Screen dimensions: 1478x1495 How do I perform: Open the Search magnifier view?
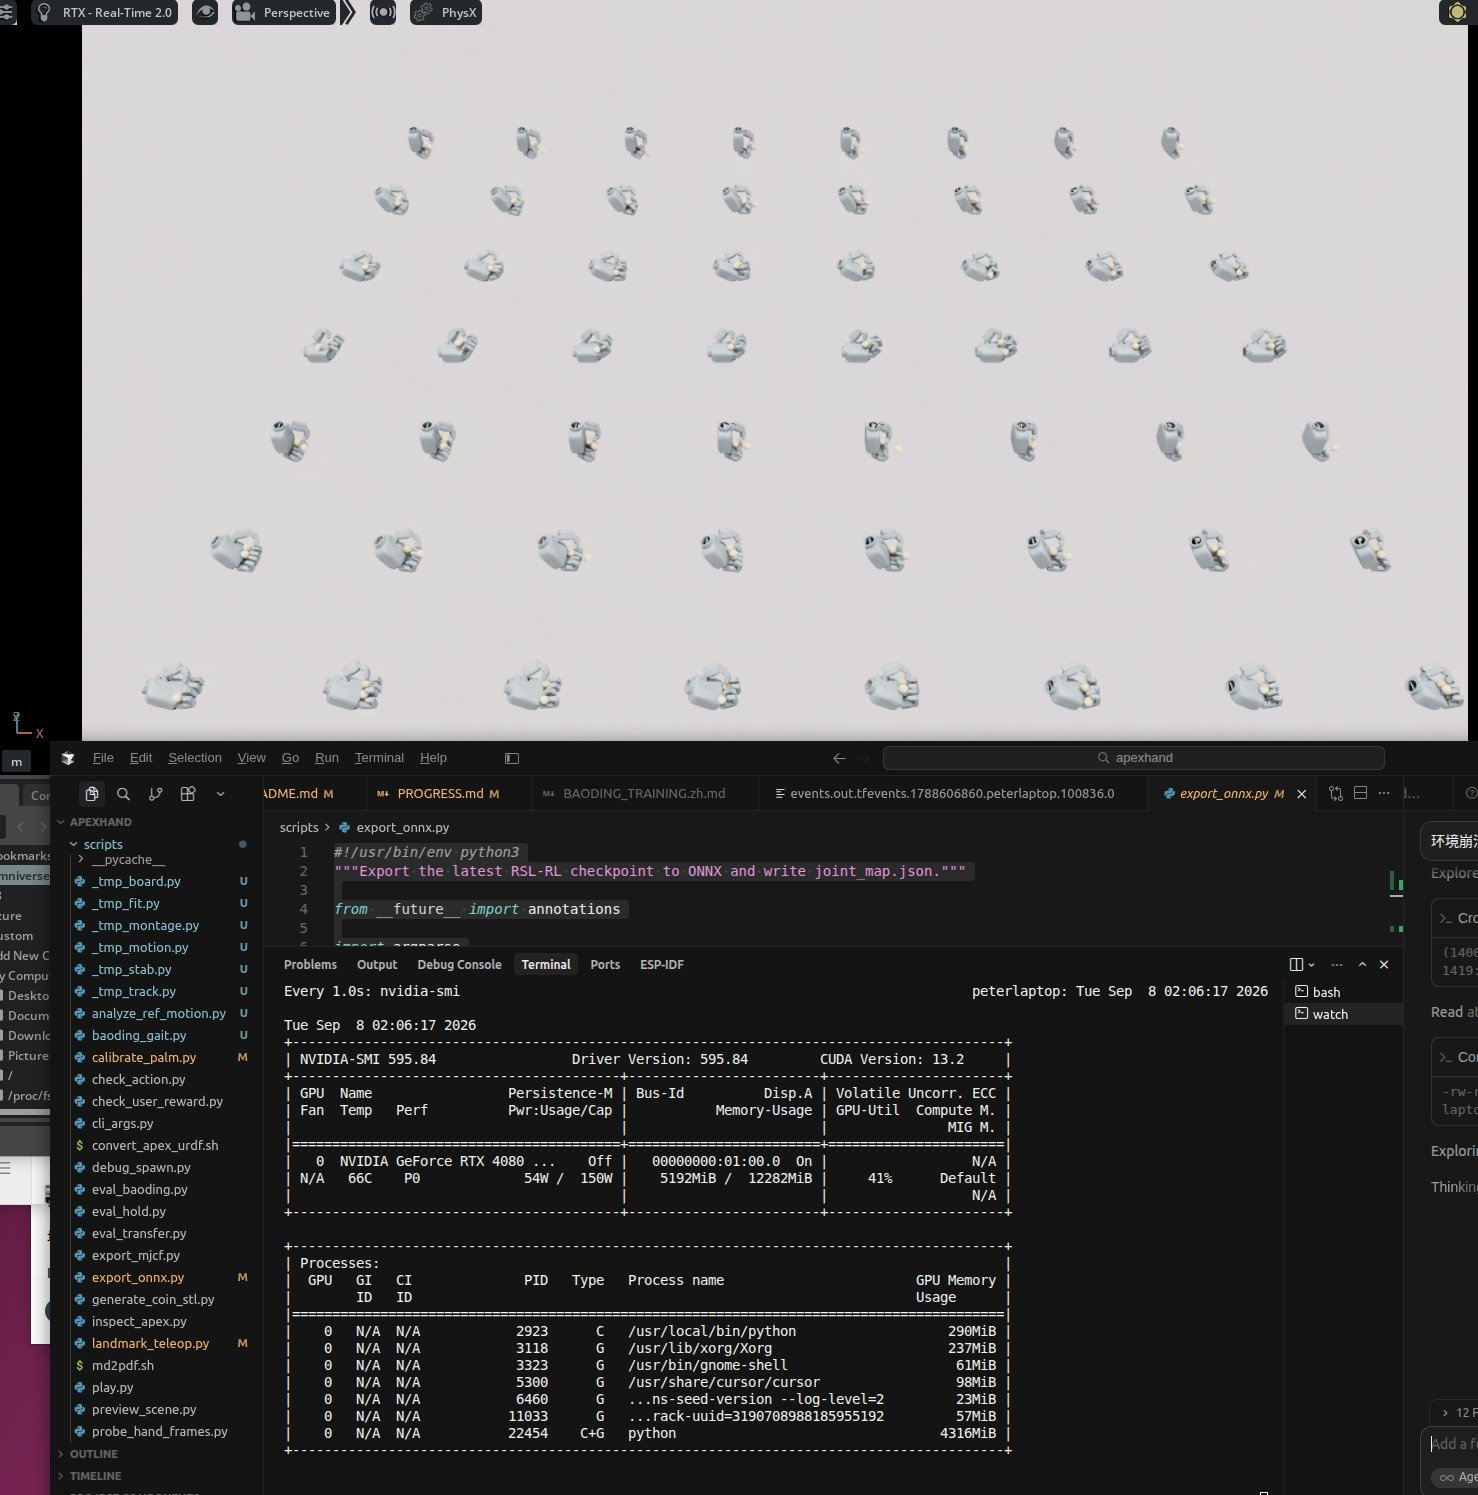click(x=123, y=794)
